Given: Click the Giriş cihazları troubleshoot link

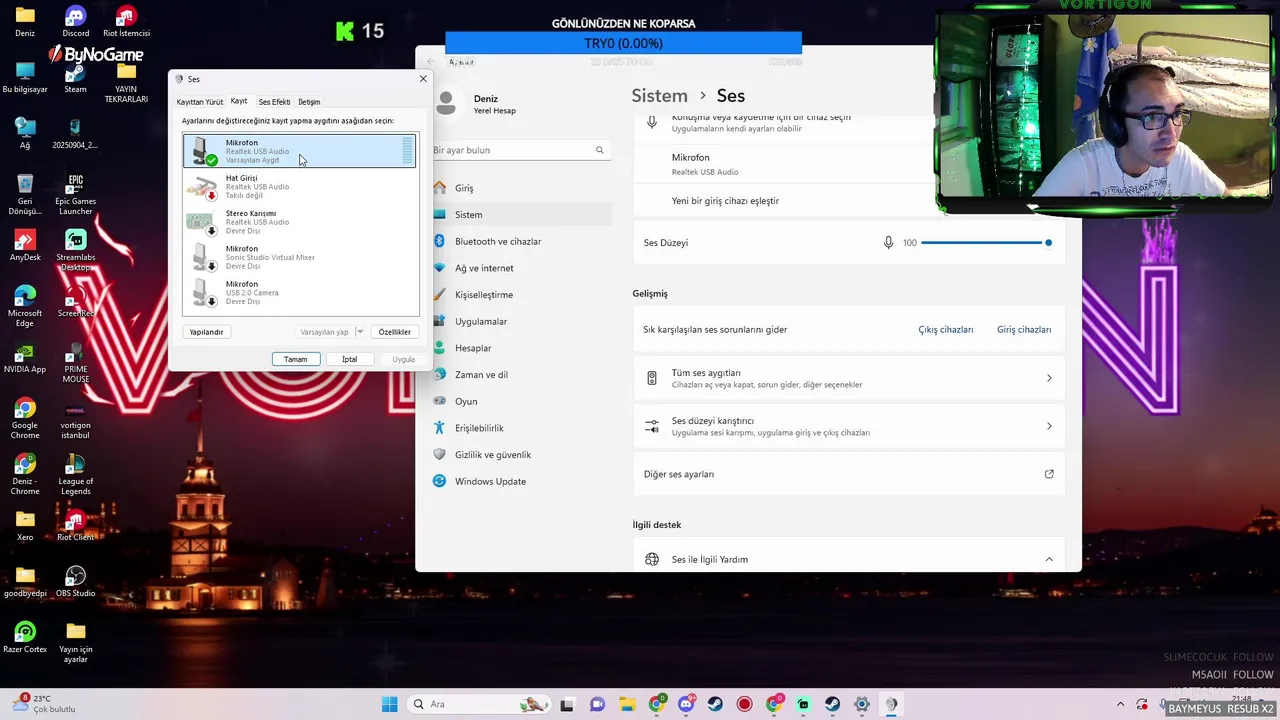Looking at the screenshot, I should click(x=1024, y=329).
